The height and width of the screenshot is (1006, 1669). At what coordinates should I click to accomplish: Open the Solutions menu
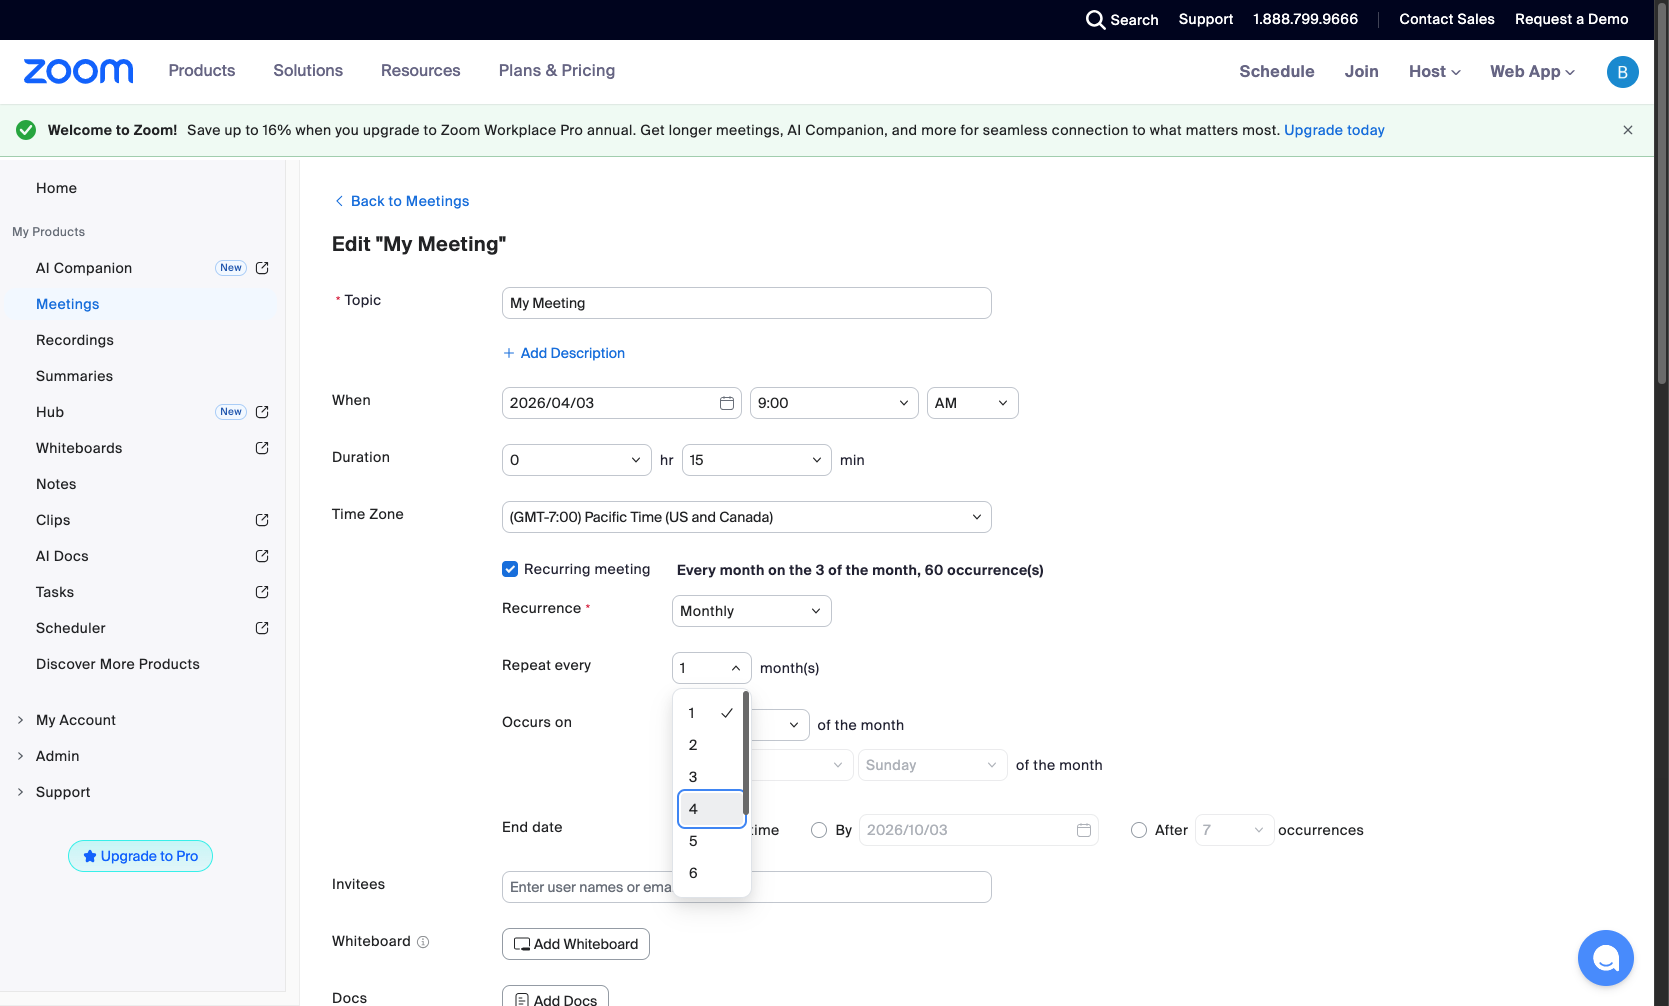point(308,70)
